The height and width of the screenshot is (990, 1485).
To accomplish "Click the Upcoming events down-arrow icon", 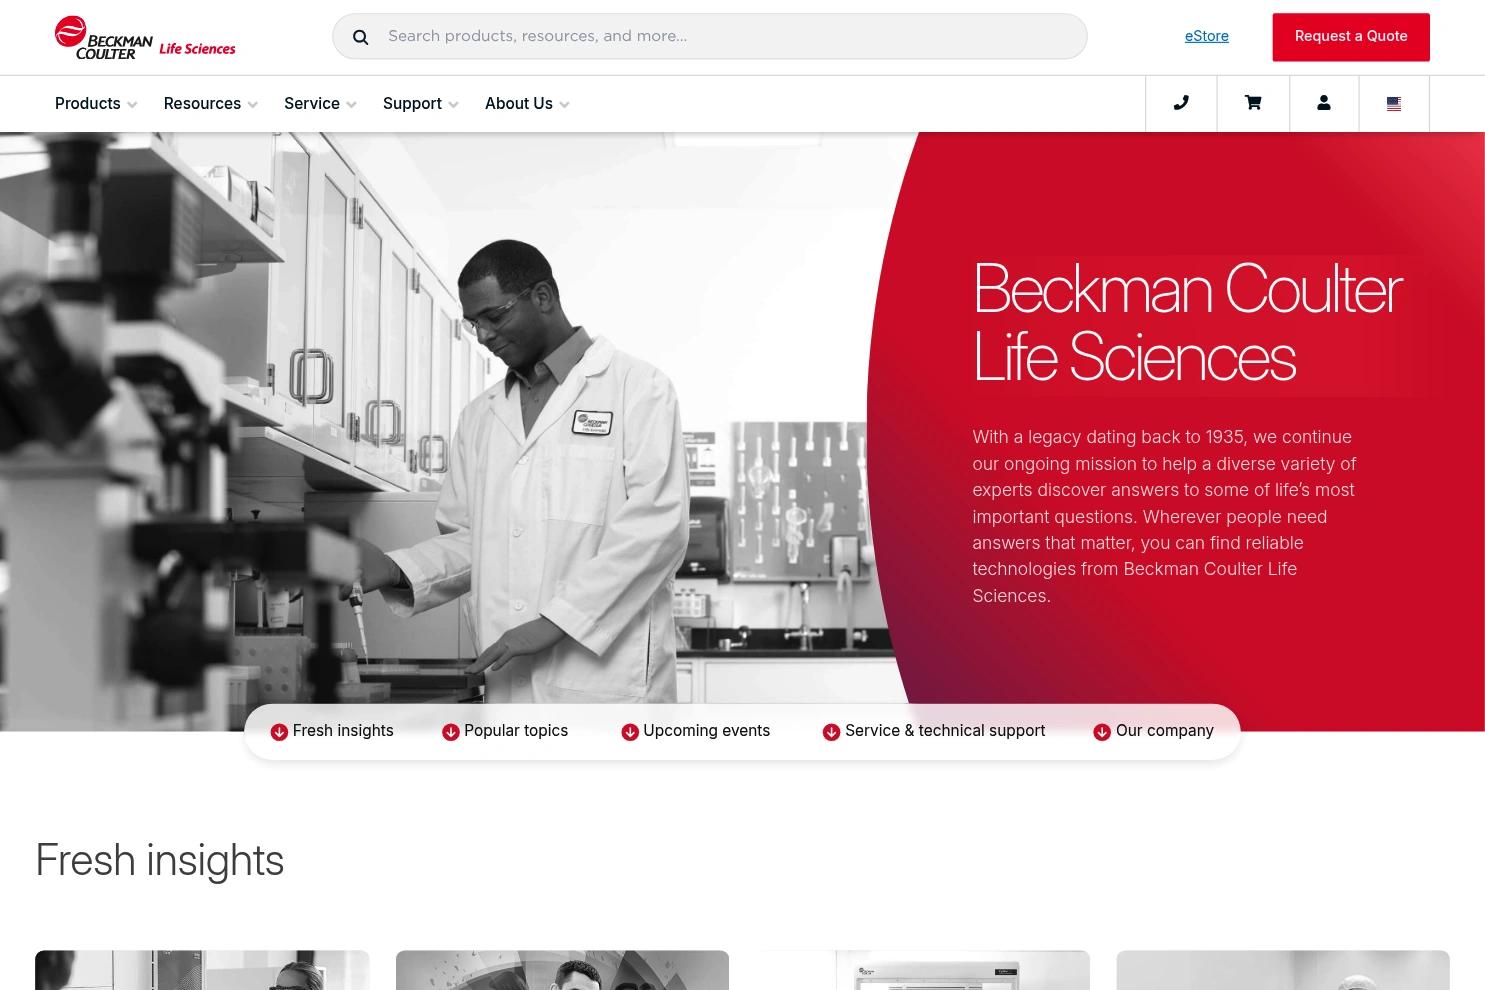I will tap(630, 732).
